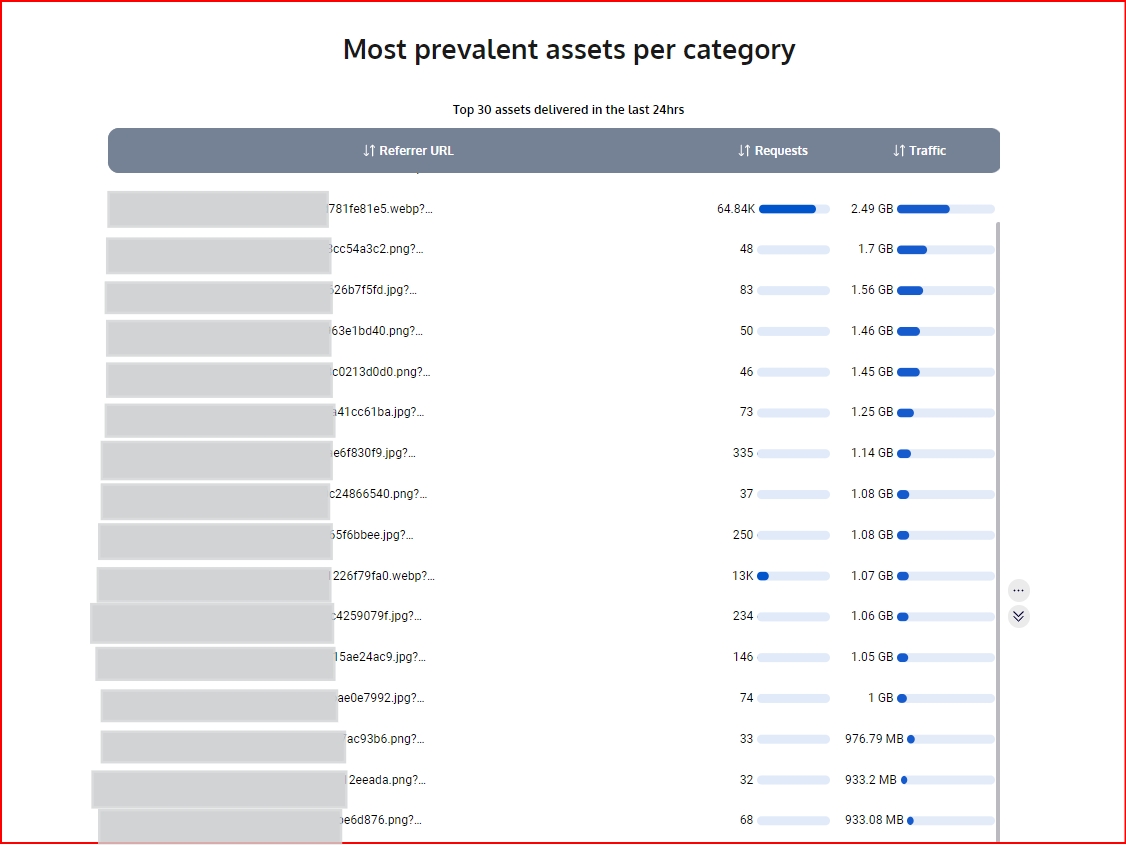The image size is (1126, 845).
Task: Click the sort arrows beside Requests
Action: coord(744,151)
